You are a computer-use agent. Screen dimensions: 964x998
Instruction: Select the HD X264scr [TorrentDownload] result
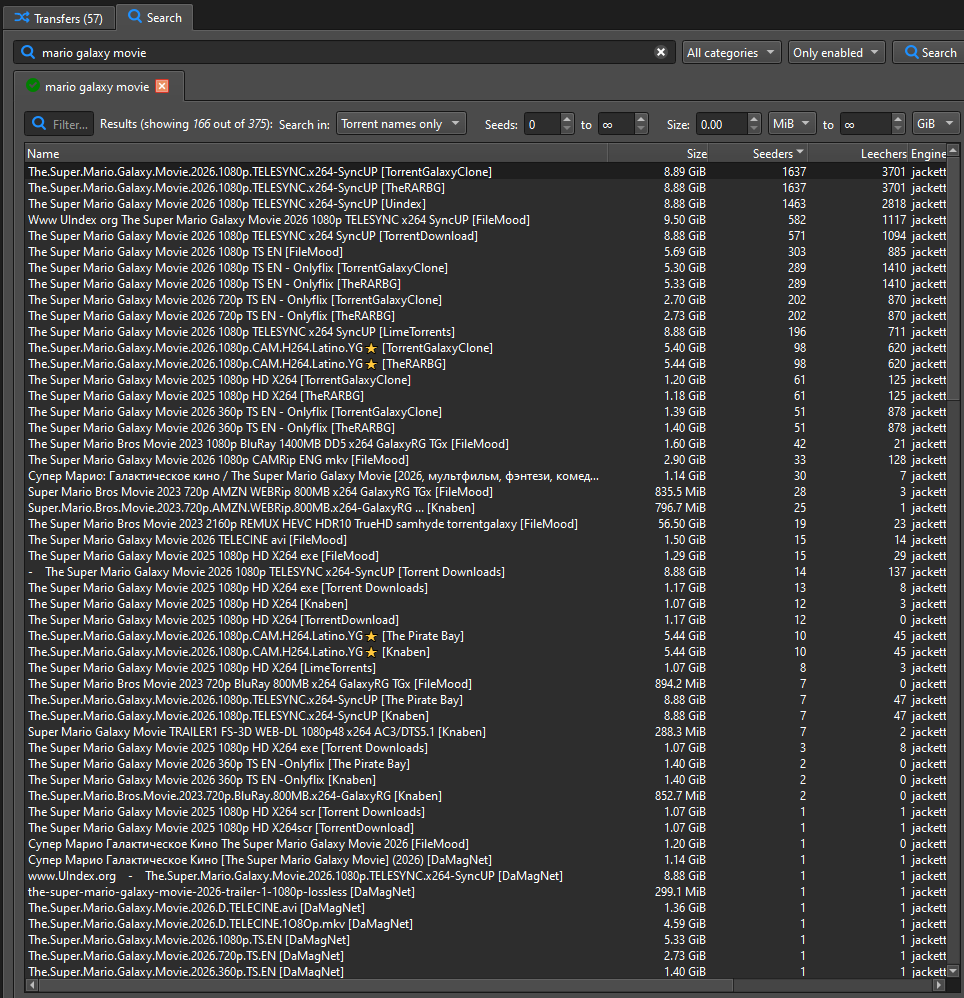coord(486,828)
